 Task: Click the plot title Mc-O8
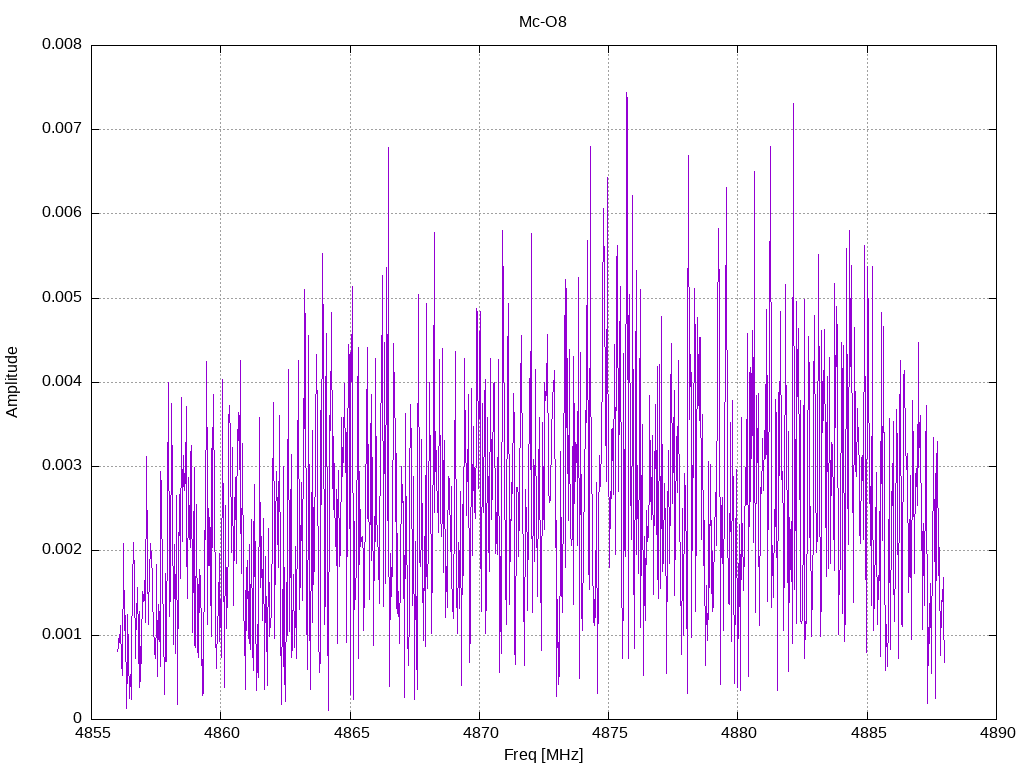tap(543, 22)
